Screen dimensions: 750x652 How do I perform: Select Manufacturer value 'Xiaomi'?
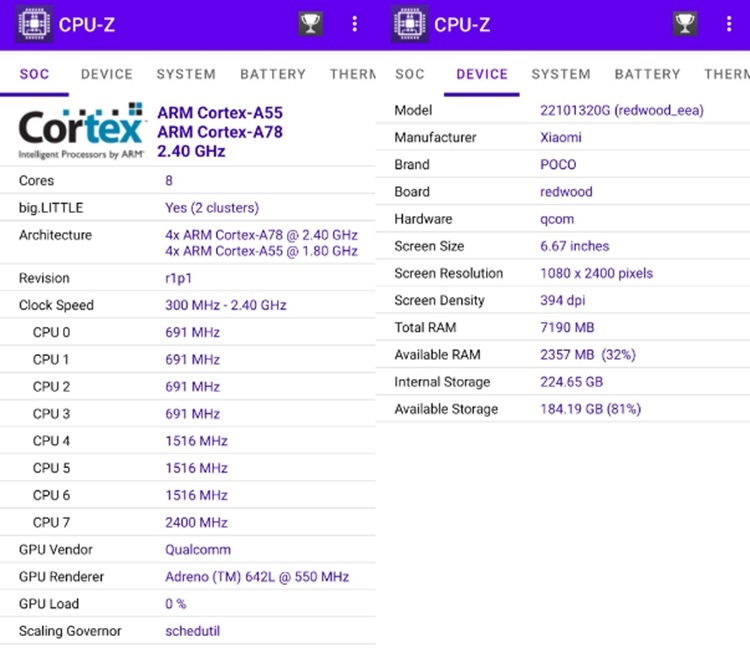click(x=561, y=138)
